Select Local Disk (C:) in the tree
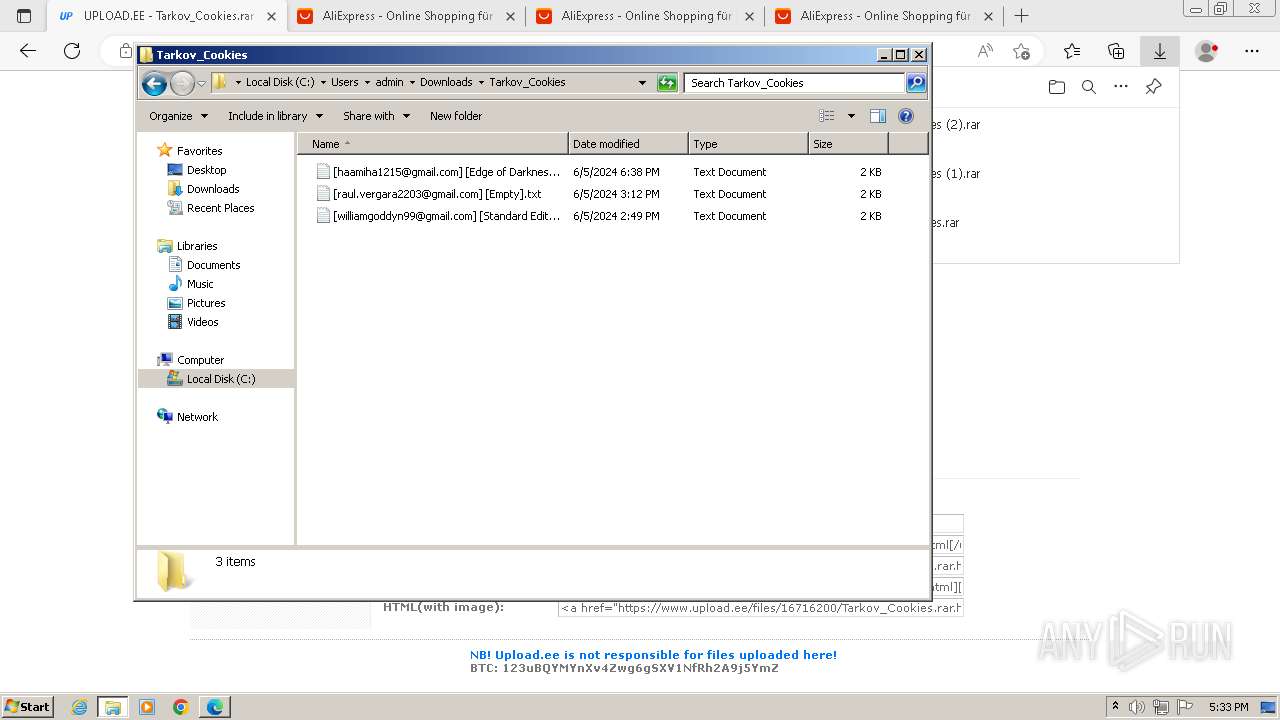This screenshot has height=720, width=1280. tap(220, 379)
